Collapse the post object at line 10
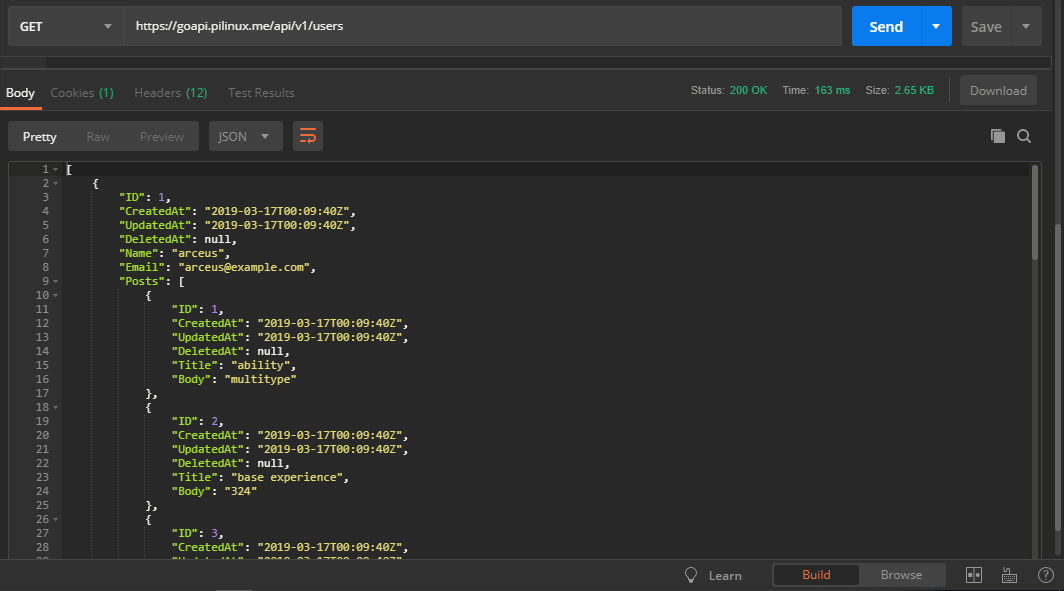1064x591 pixels. click(56, 296)
